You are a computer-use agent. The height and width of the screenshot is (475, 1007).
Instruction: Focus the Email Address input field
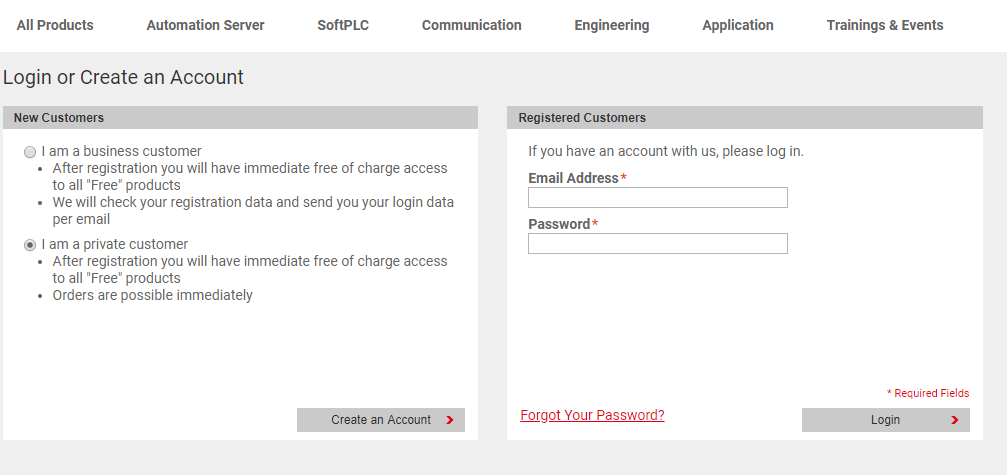coord(658,198)
